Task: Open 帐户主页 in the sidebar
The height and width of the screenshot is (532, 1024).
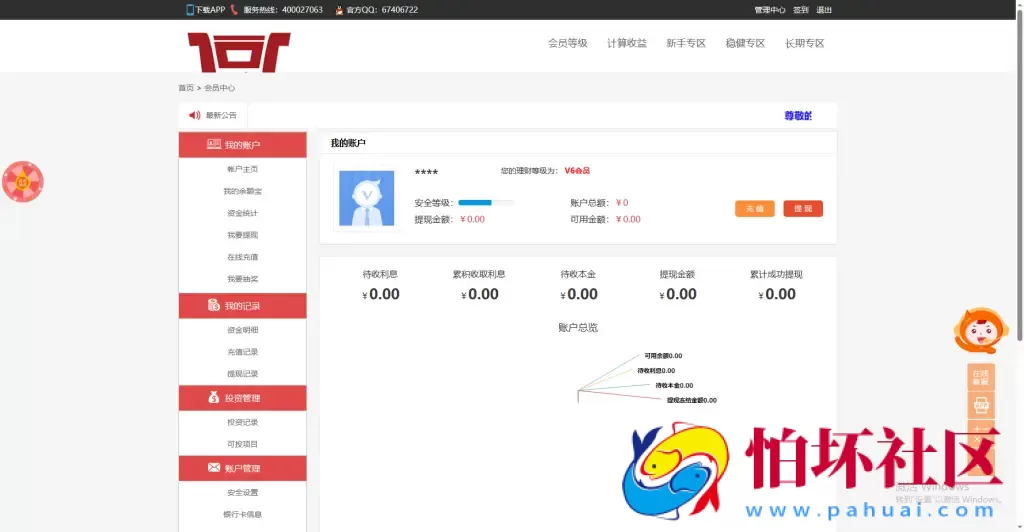Action: tap(242, 169)
